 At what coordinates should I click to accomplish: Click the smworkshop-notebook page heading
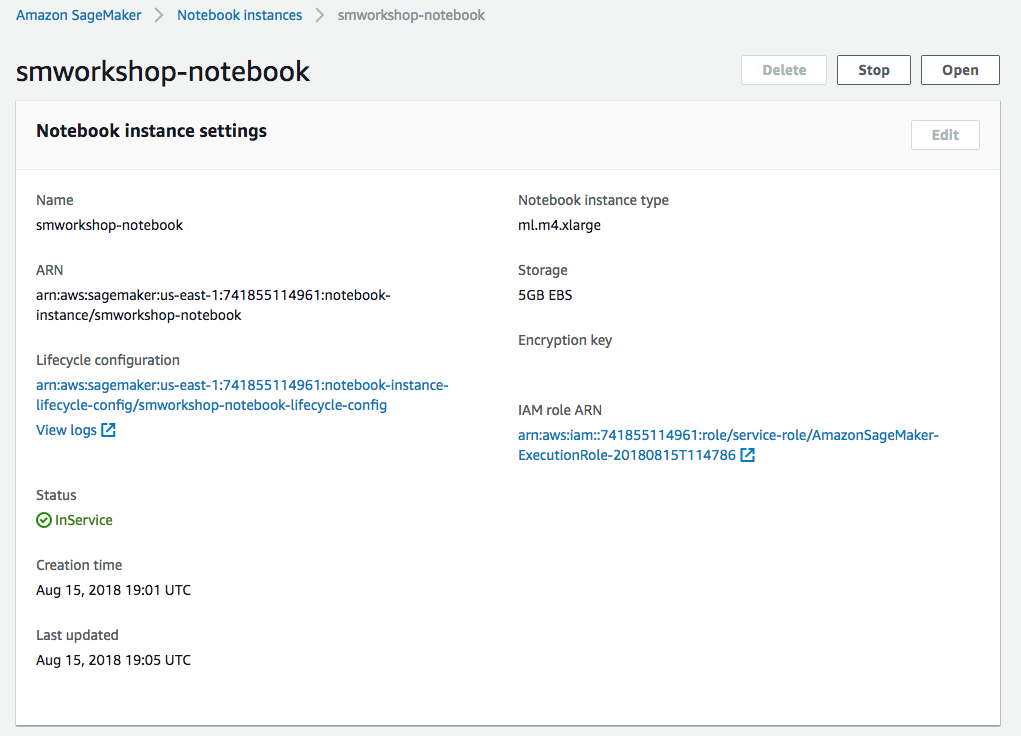(x=163, y=71)
